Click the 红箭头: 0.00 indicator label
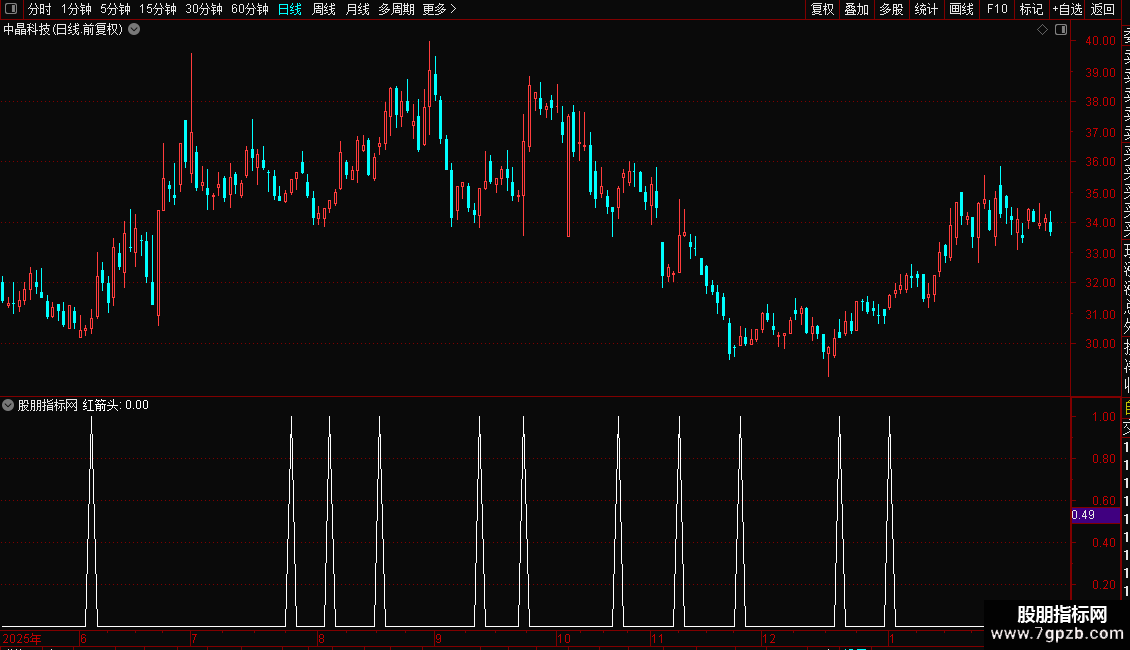This screenshot has height=650, width=1130. click(x=115, y=405)
